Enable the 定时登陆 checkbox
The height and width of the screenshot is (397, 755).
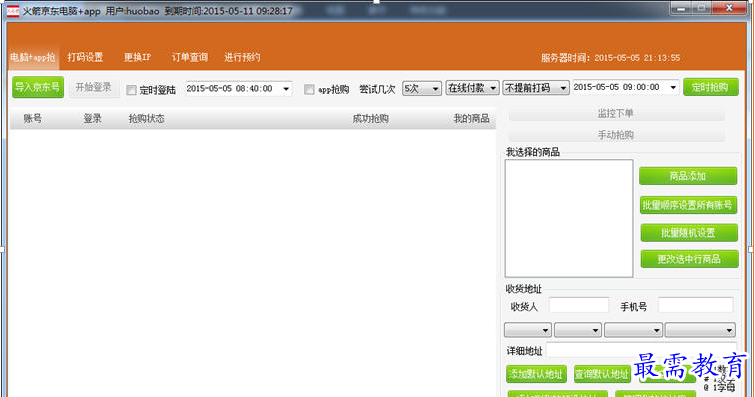pyautogui.click(x=131, y=90)
